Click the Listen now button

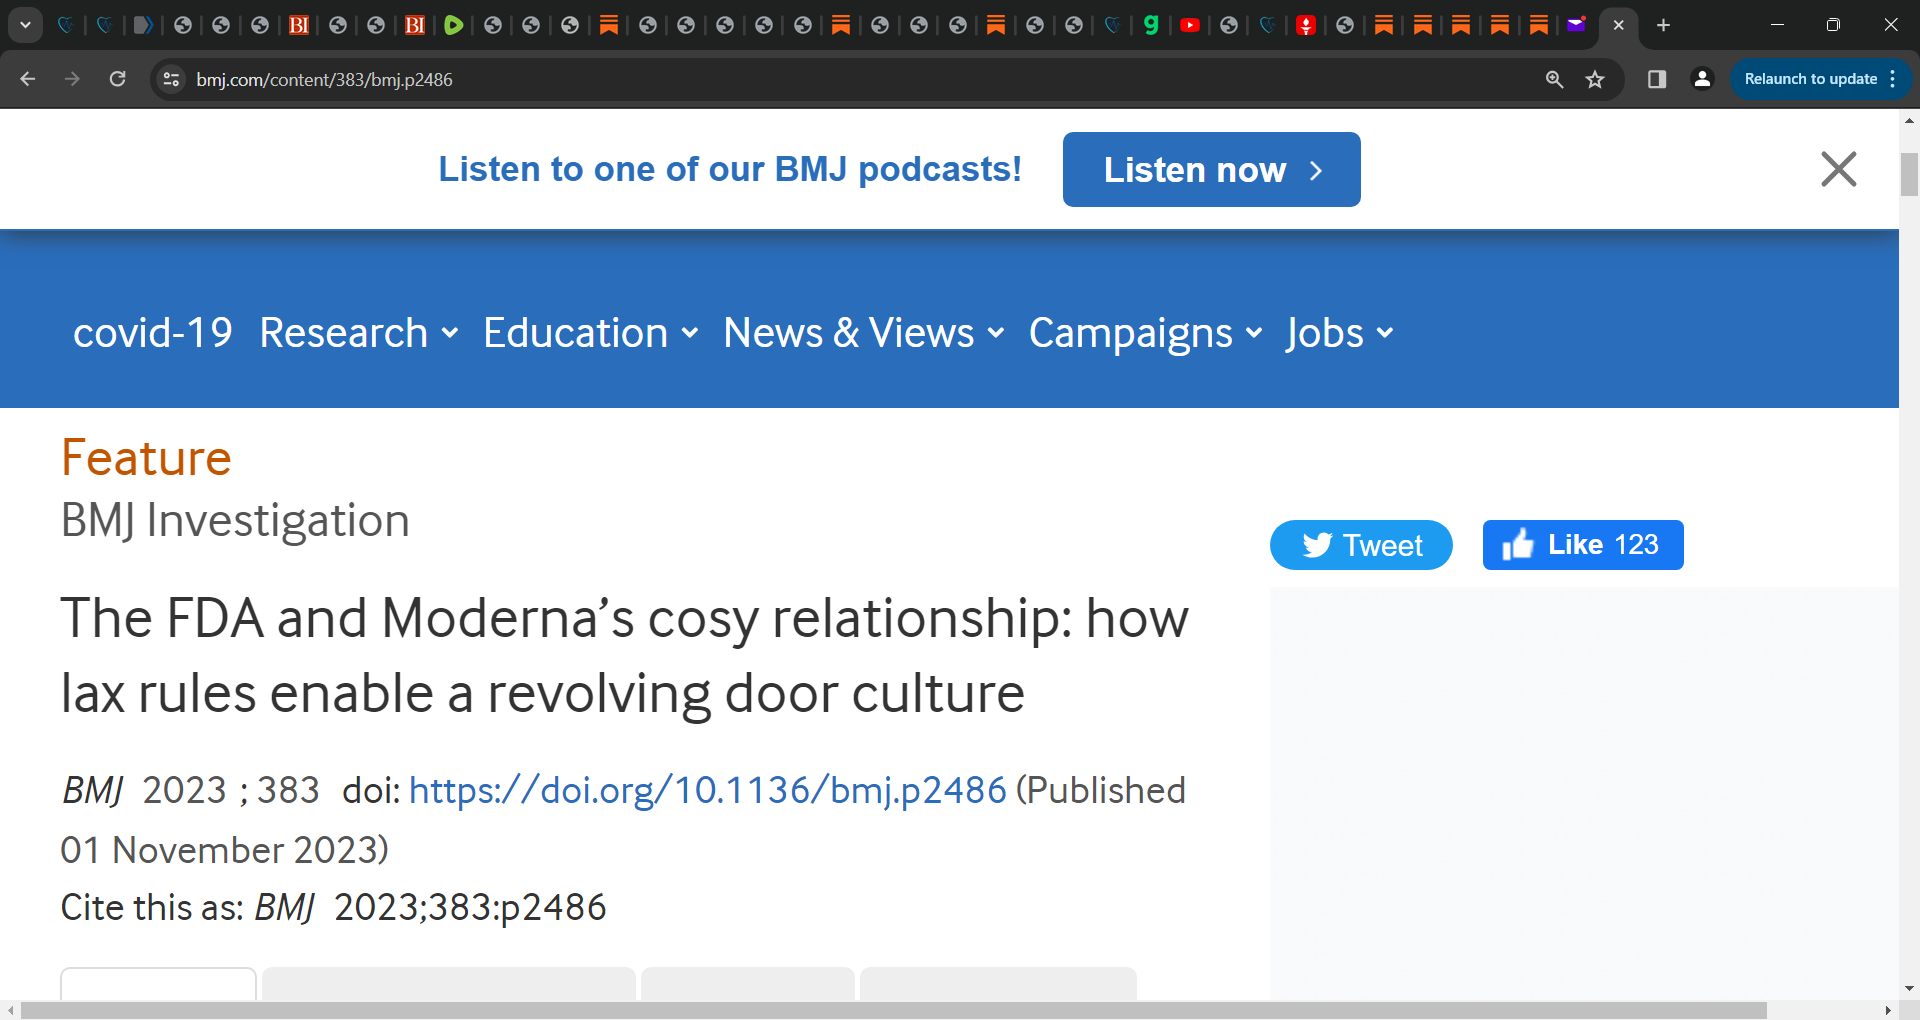(1211, 169)
